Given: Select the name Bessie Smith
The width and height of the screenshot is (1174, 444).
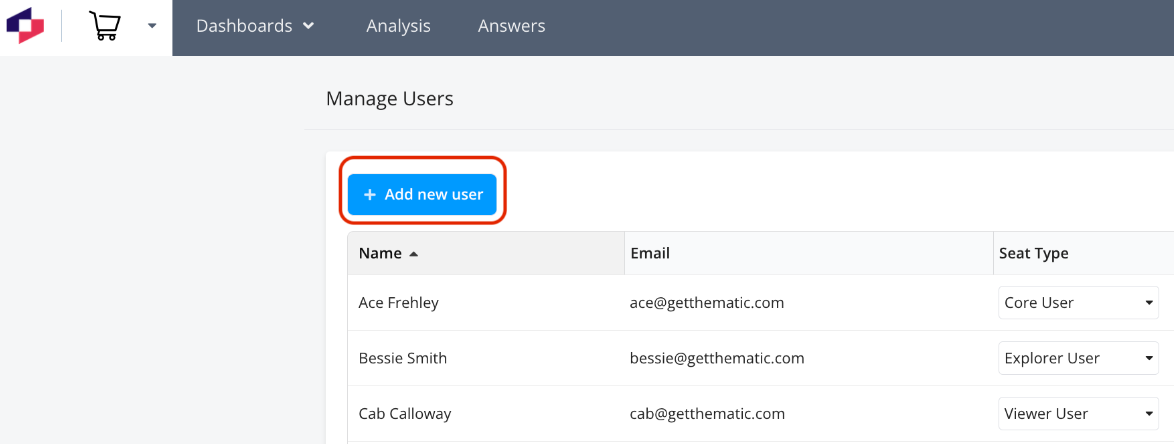Looking at the screenshot, I should point(403,359).
